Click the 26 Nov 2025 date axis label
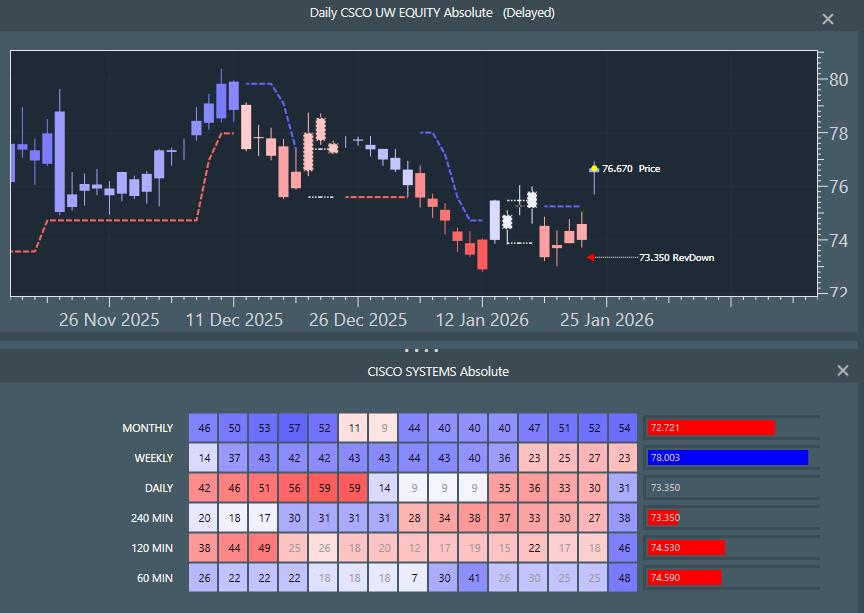This screenshot has height=613, width=864. point(109,320)
